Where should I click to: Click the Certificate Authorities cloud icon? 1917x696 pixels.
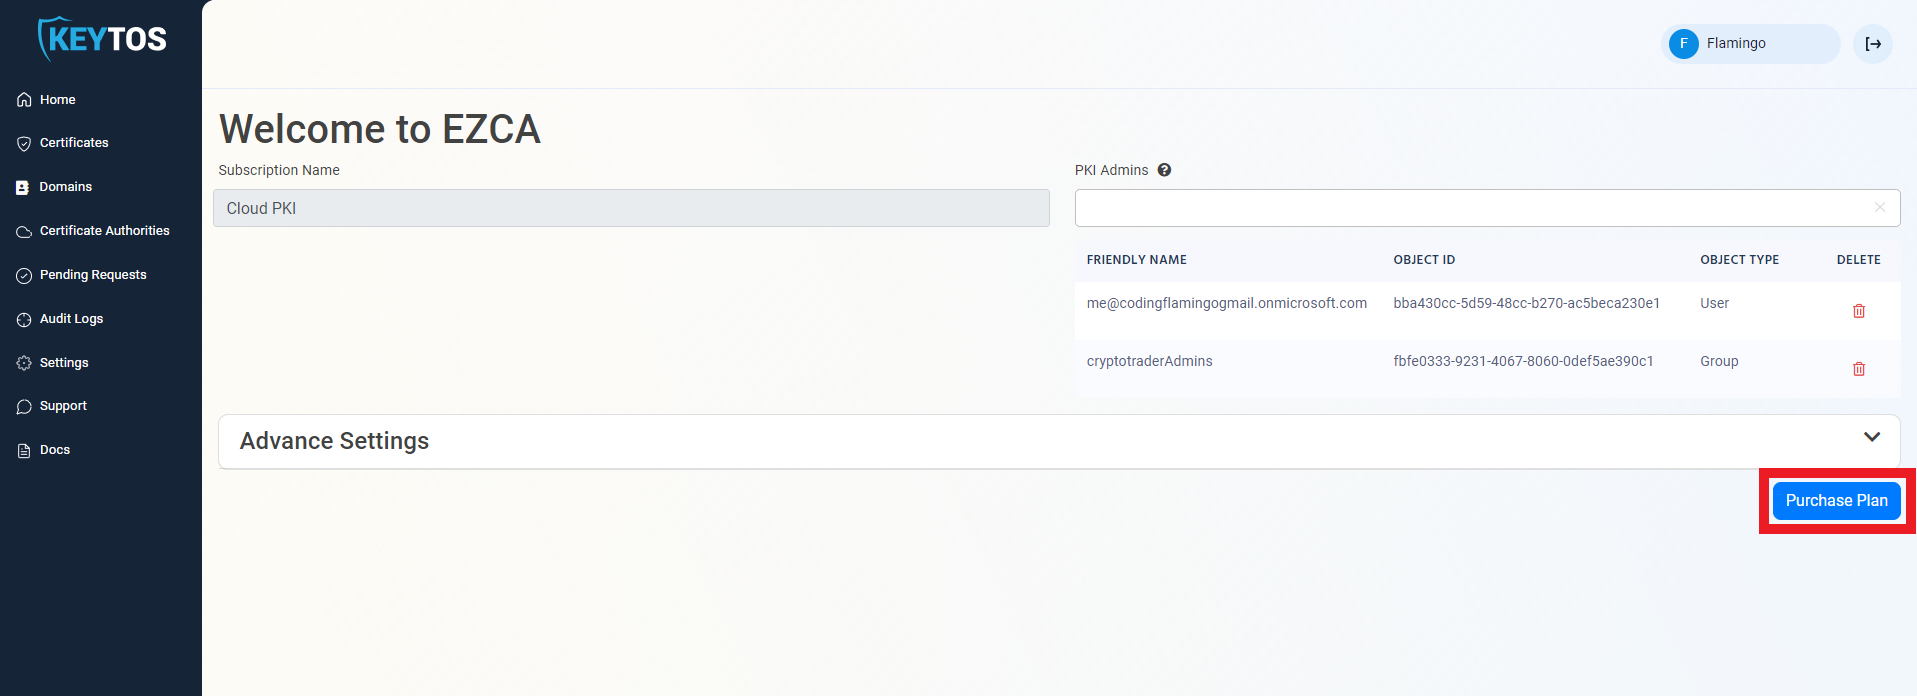(24, 231)
